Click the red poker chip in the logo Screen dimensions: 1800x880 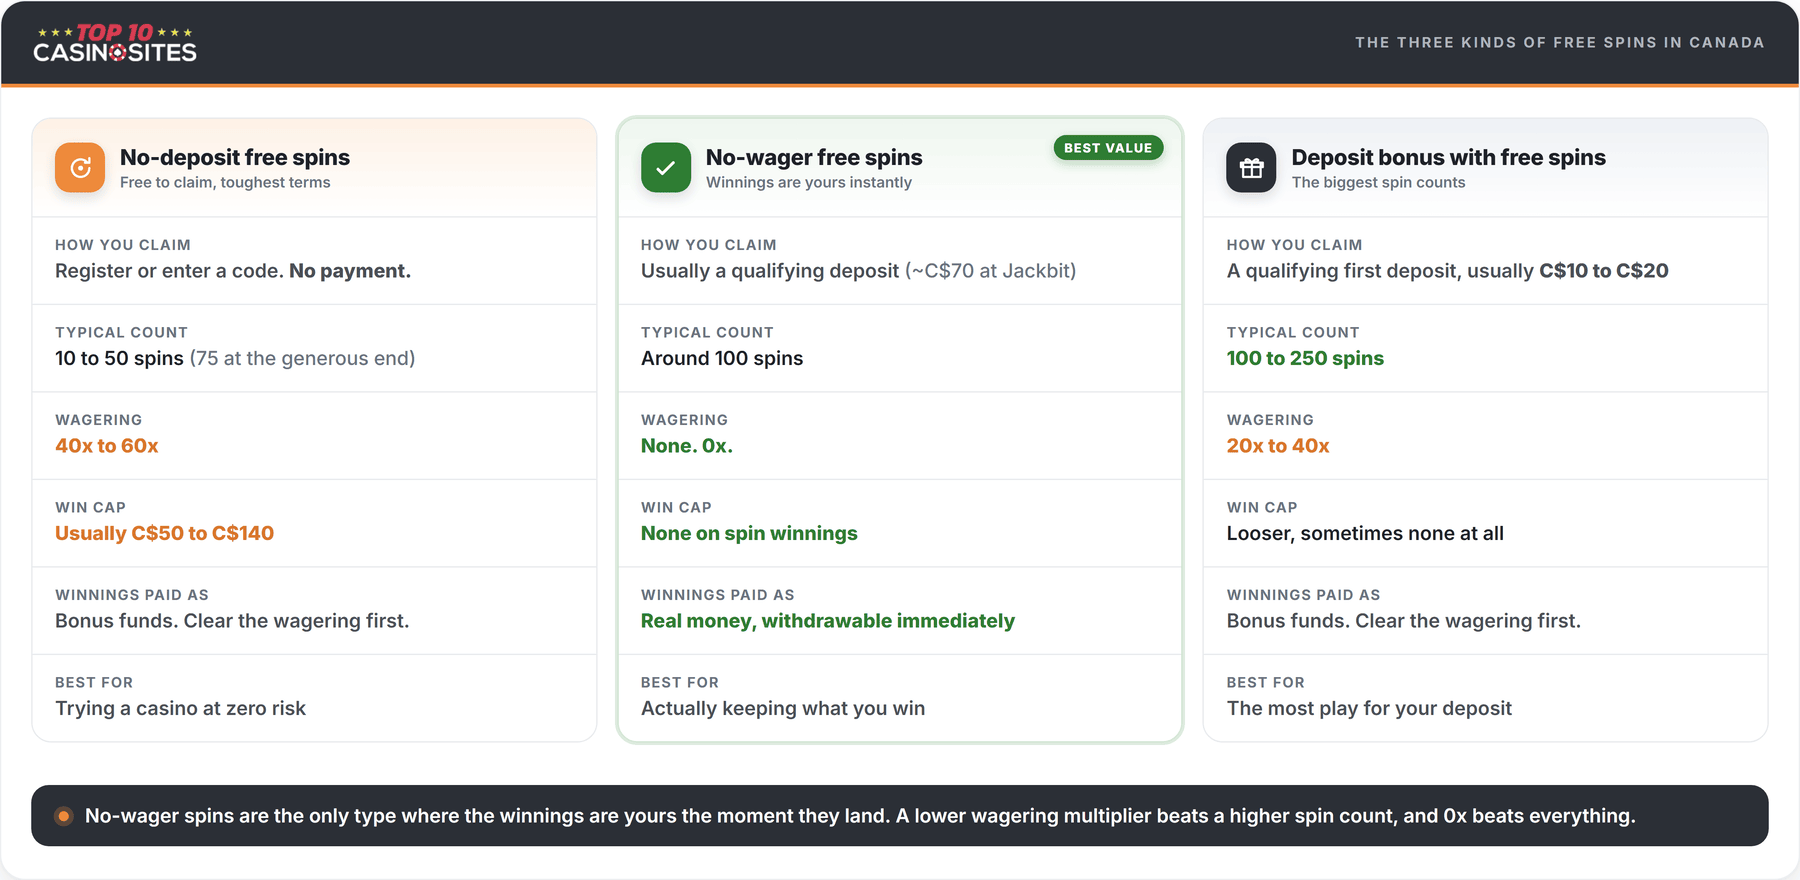pyautogui.click(x=118, y=52)
